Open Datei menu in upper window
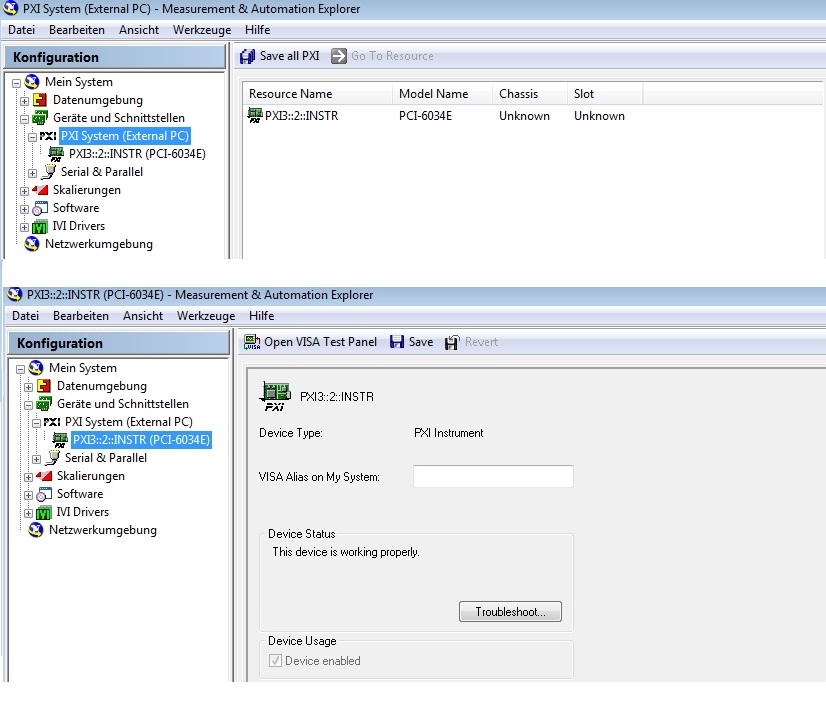The image size is (826, 720). click(x=22, y=30)
